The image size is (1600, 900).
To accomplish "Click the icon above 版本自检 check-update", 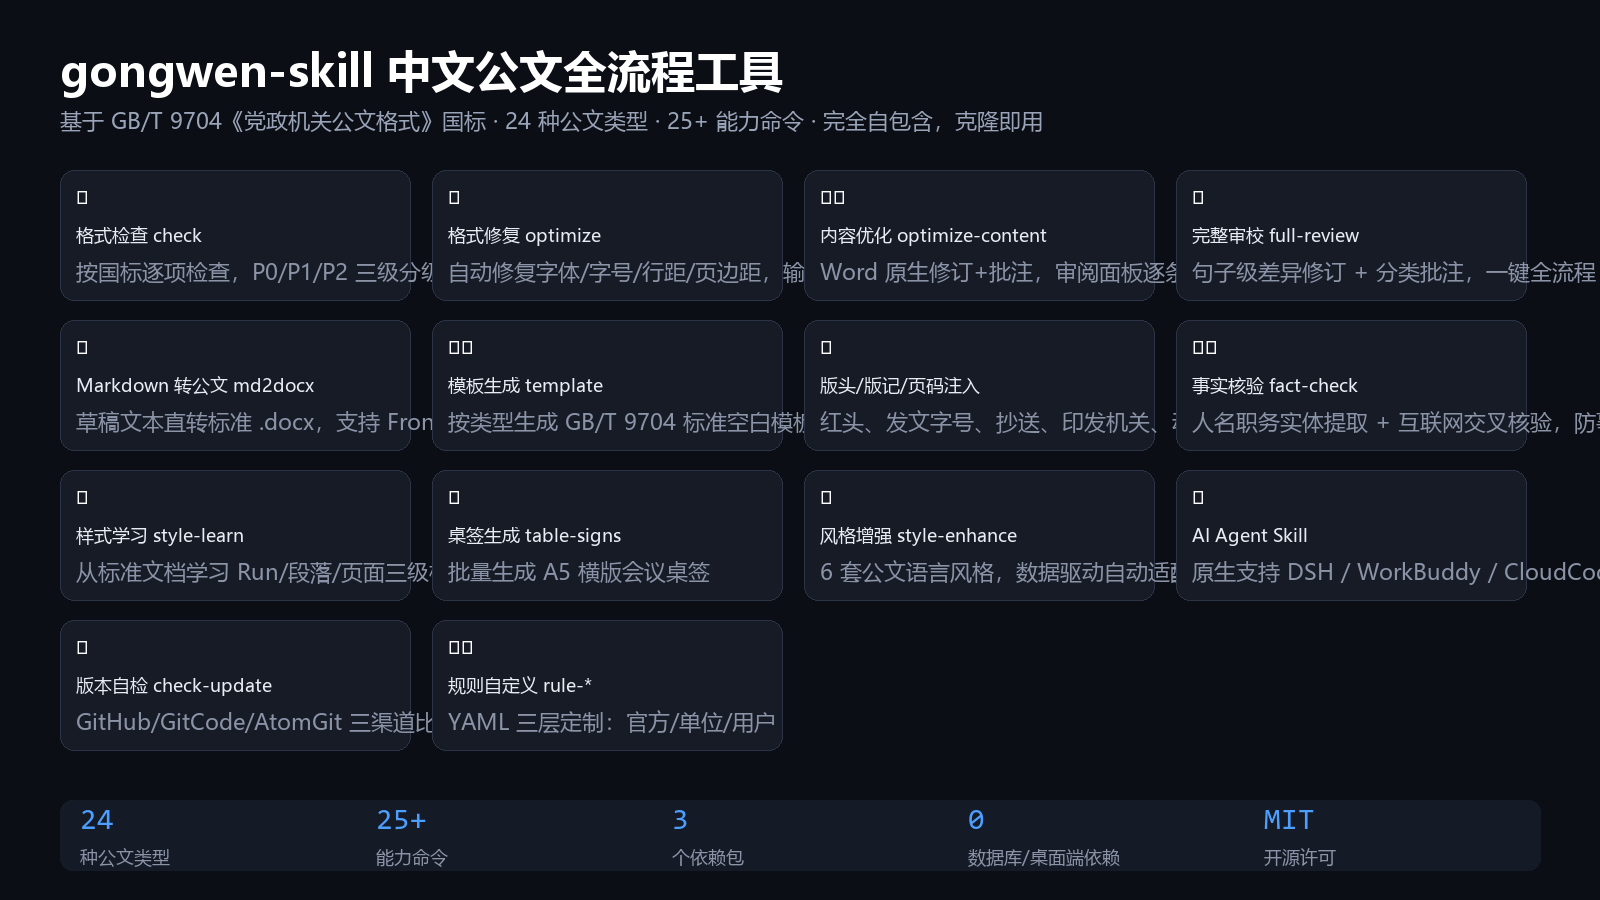I will 82,648.
